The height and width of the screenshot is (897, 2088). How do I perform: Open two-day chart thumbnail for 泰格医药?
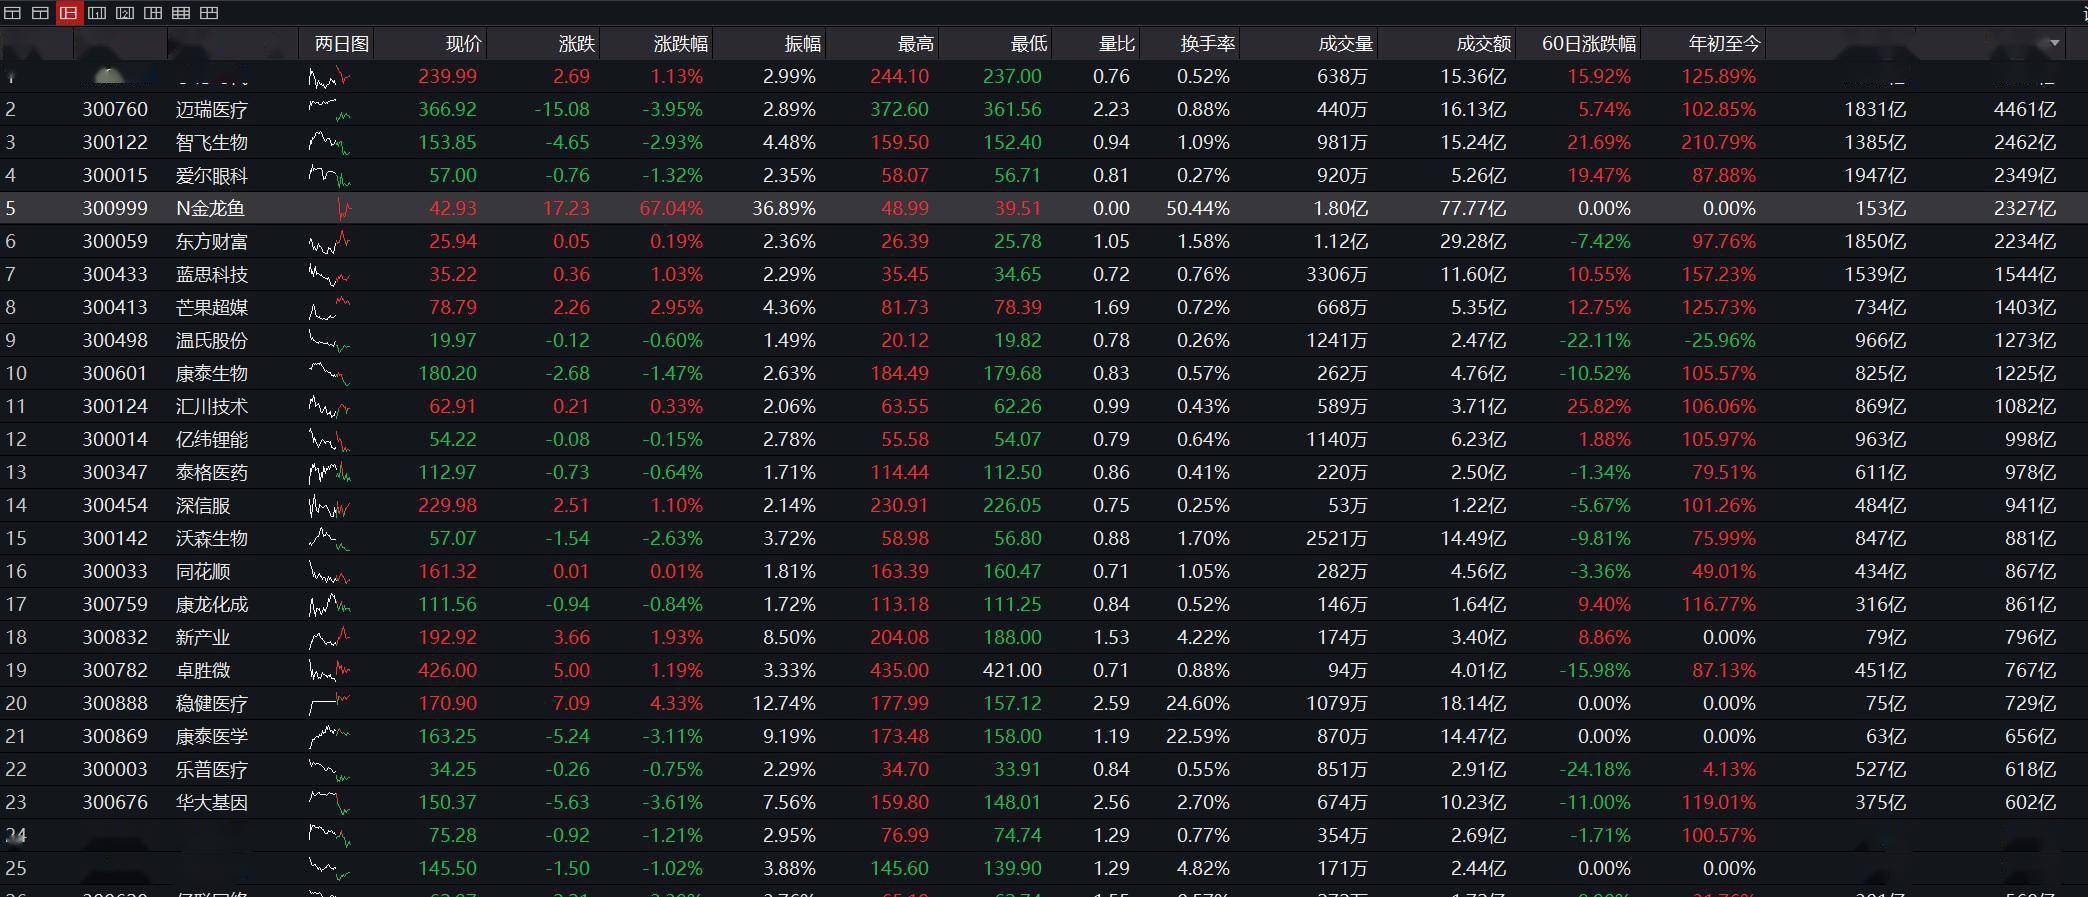(329, 473)
